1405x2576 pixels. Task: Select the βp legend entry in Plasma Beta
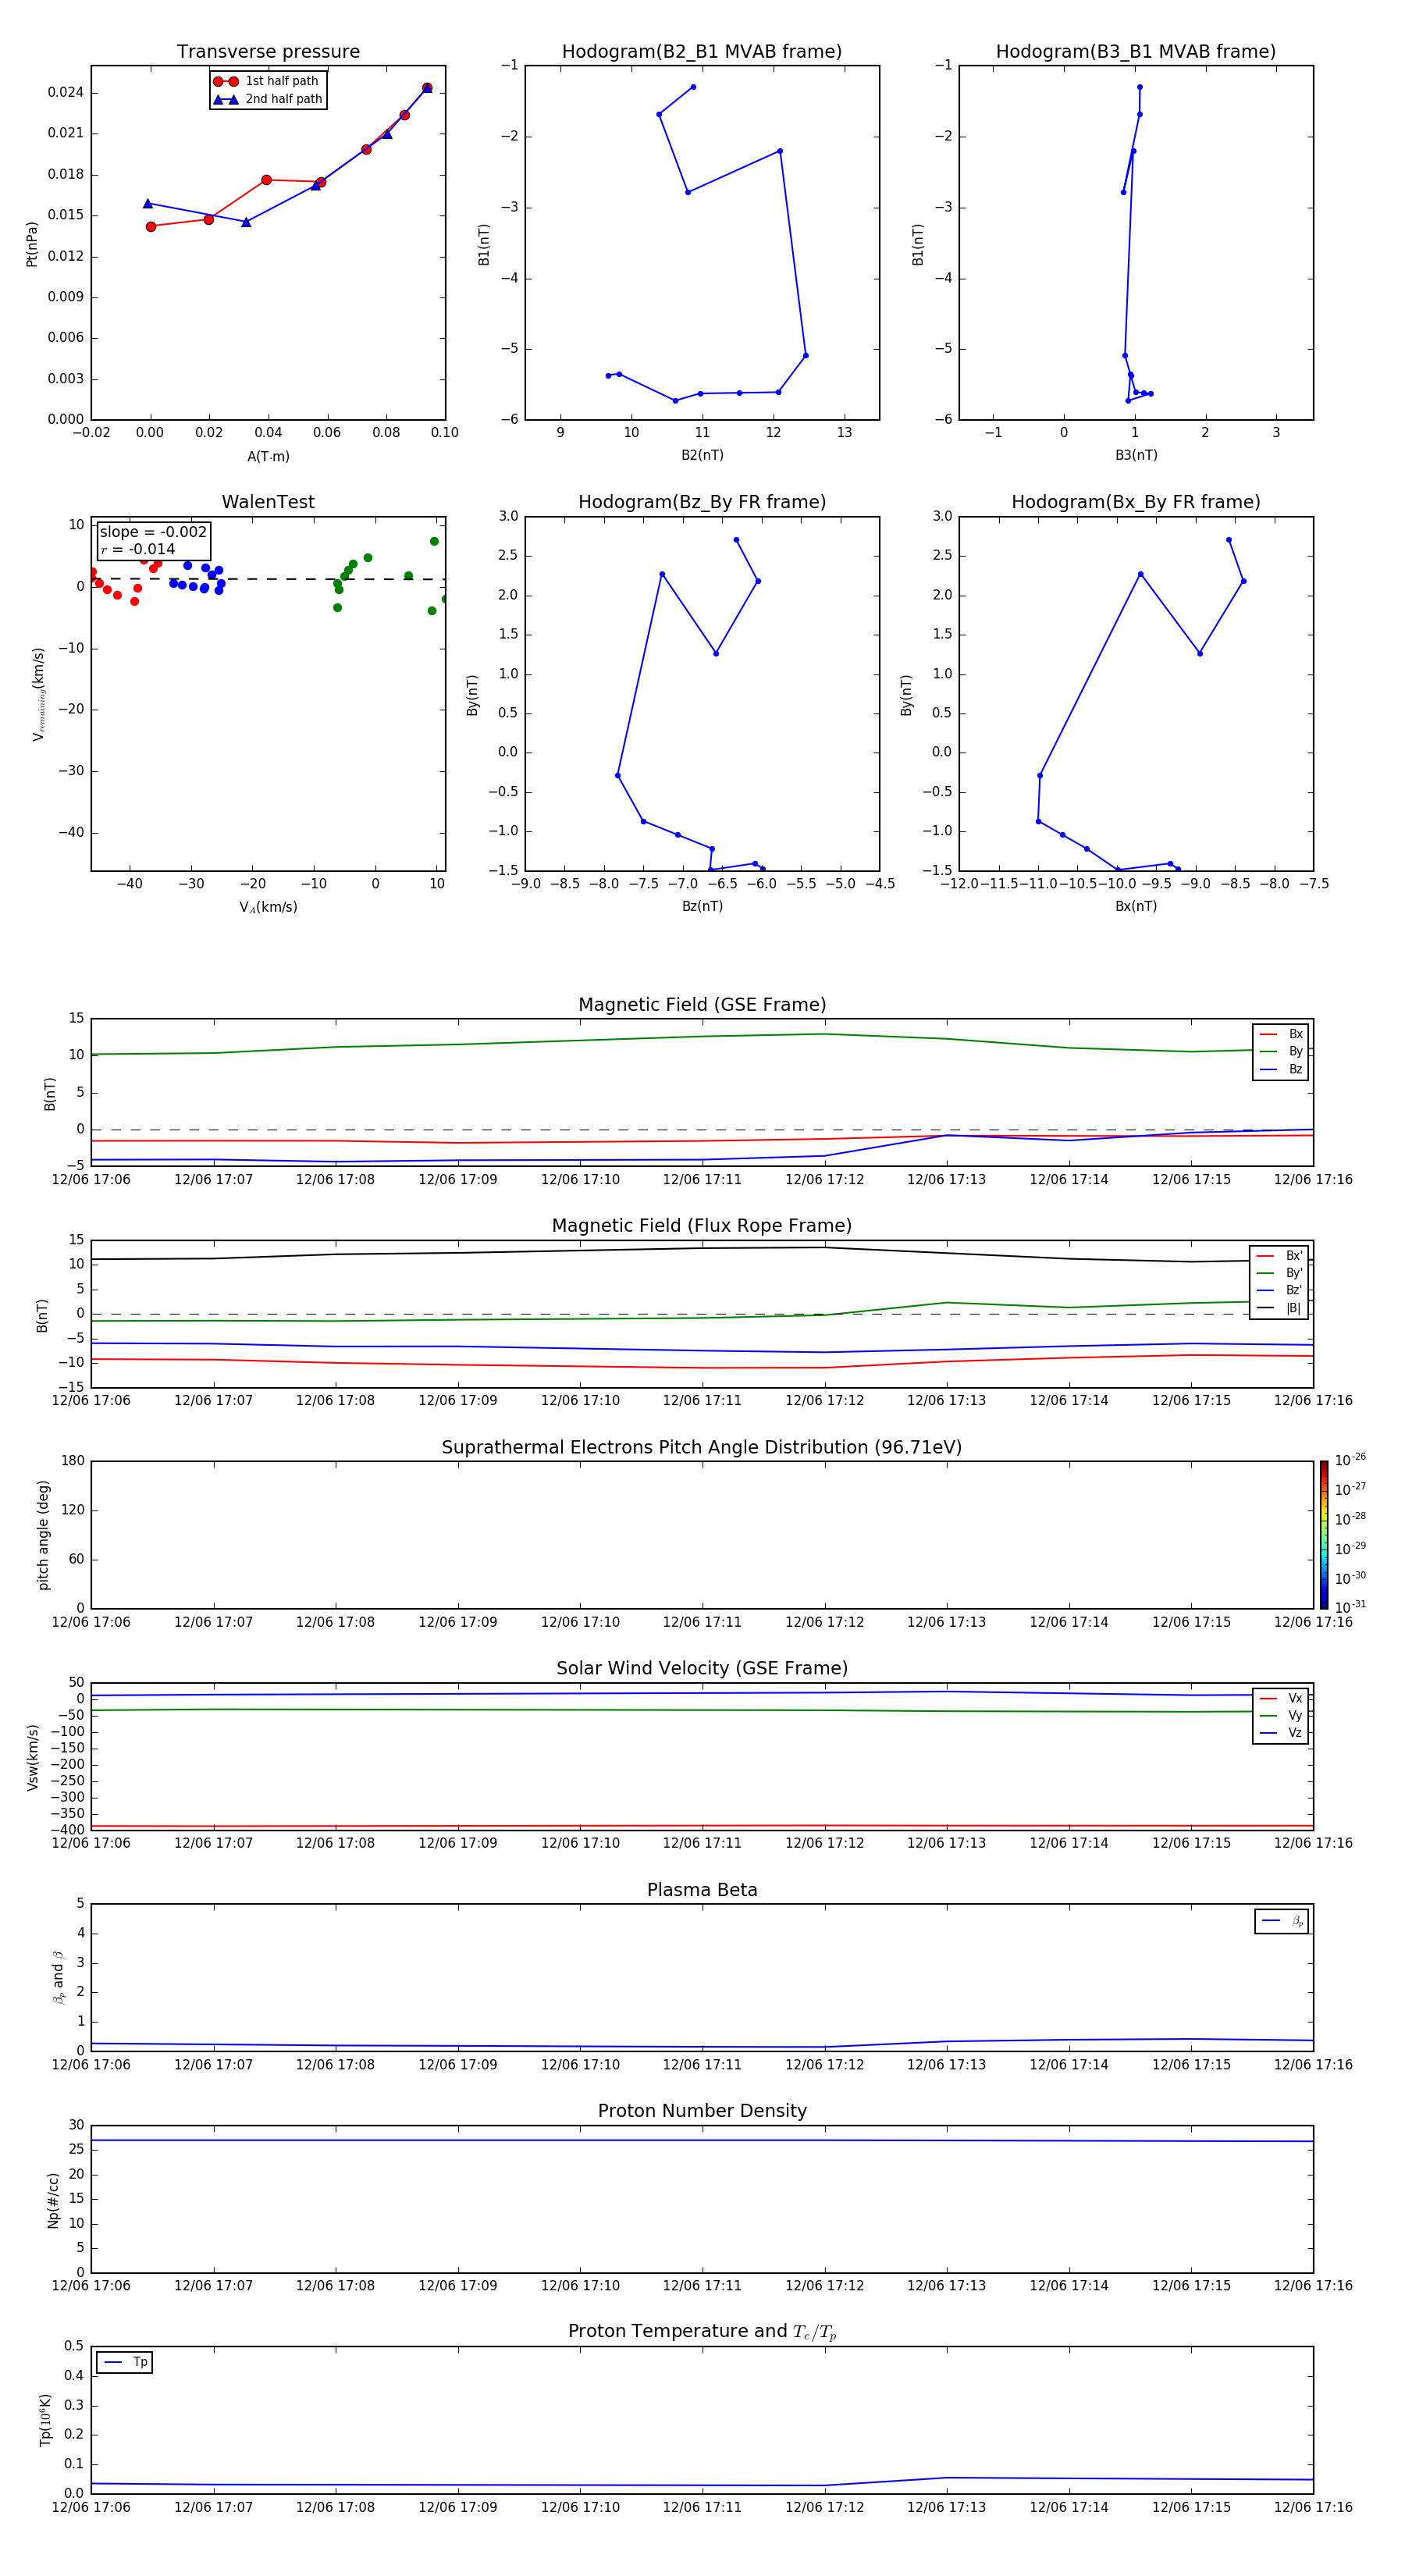(x=1282, y=1921)
